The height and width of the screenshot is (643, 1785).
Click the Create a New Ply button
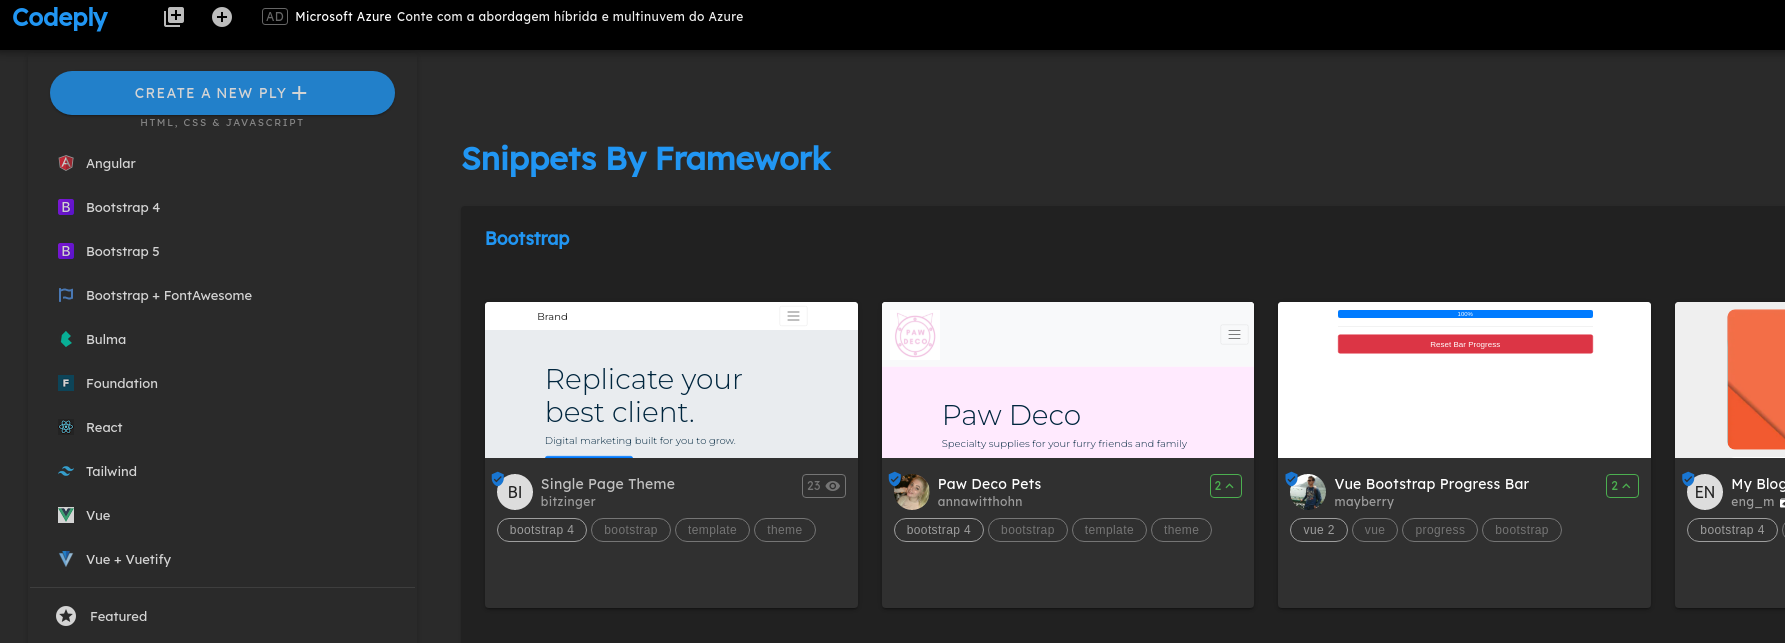pyautogui.click(x=222, y=93)
